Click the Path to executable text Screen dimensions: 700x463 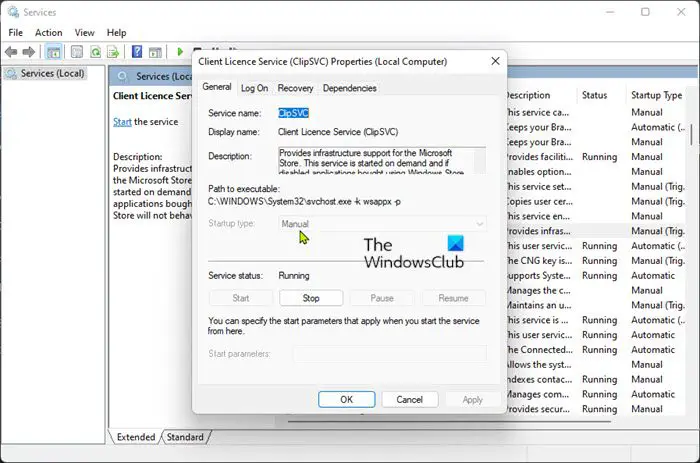click(x=304, y=202)
